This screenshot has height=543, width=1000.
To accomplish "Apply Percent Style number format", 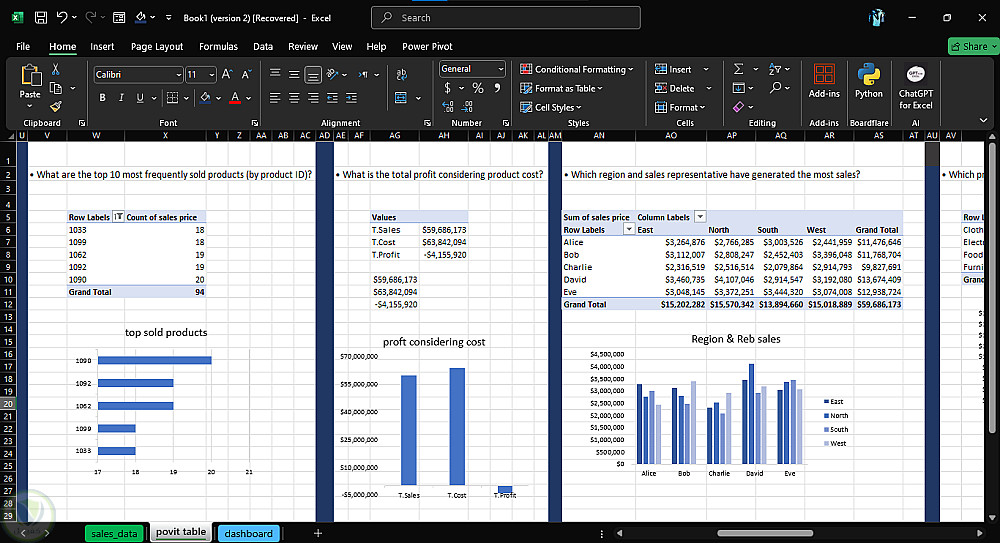I will tap(478, 88).
